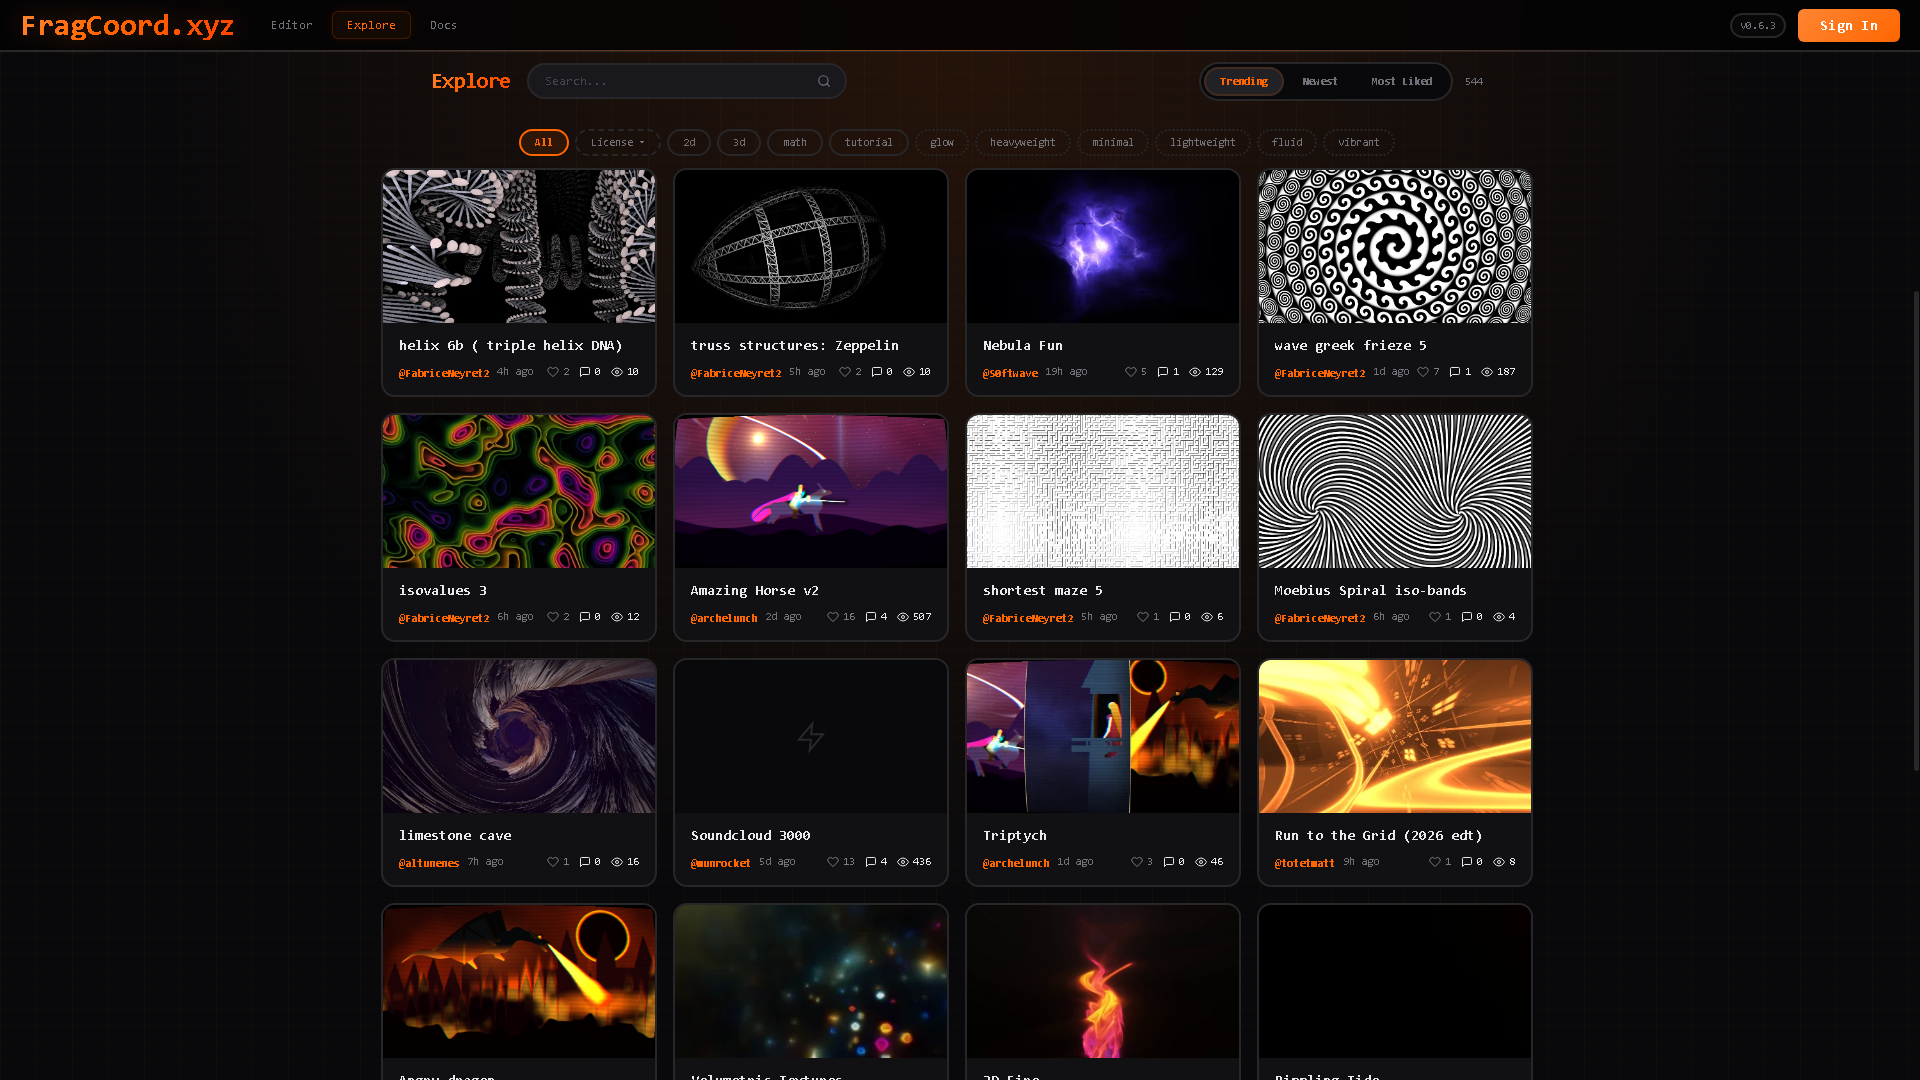This screenshot has height=1080, width=1920.
Task: Toggle the 2d tag filter
Action: click(689, 143)
